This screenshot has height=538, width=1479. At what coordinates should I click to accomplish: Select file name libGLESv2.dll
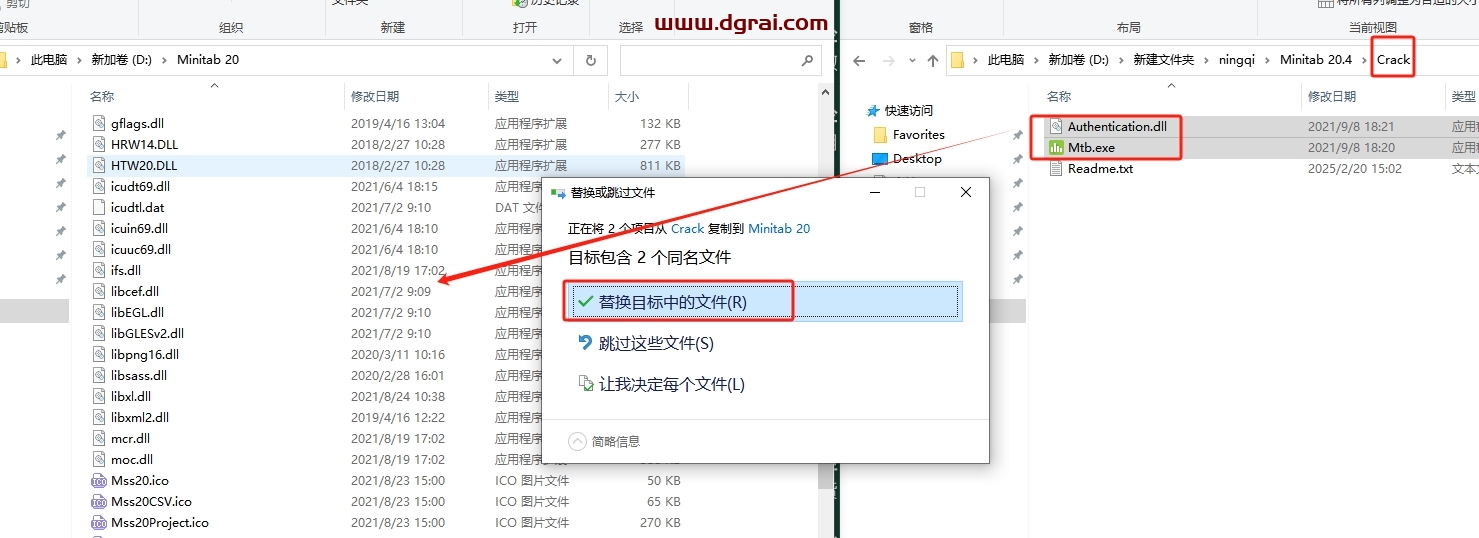(x=148, y=333)
